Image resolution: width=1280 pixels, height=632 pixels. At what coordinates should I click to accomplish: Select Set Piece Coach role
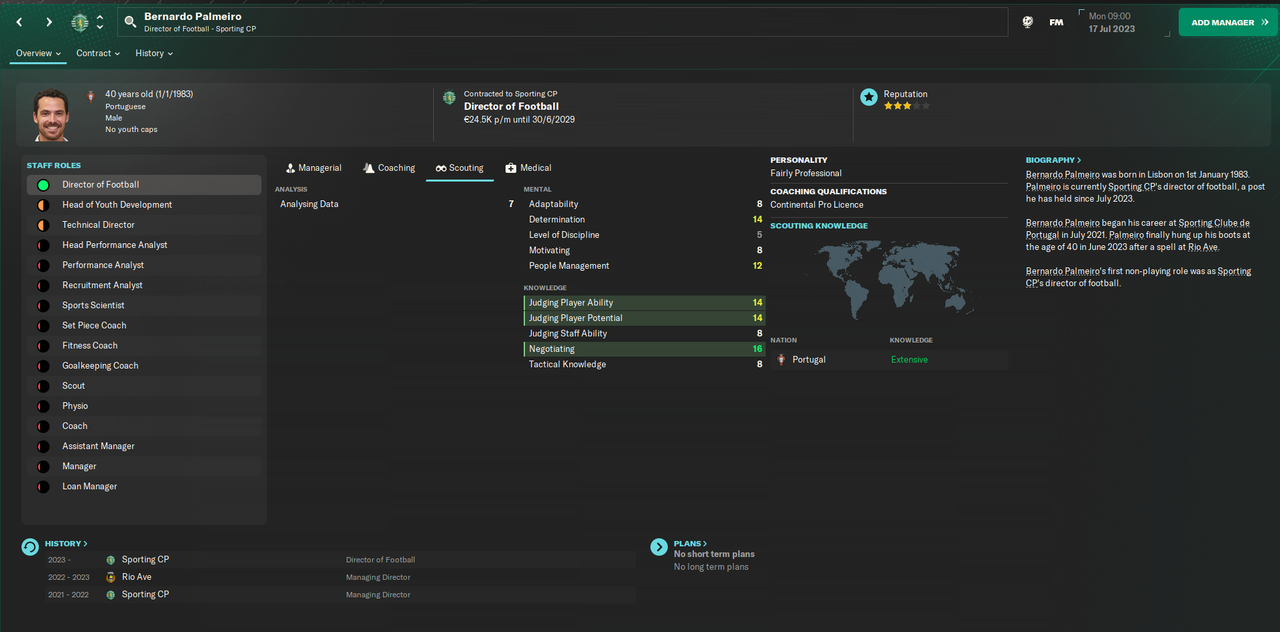pyautogui.click(x=144, y=326)
